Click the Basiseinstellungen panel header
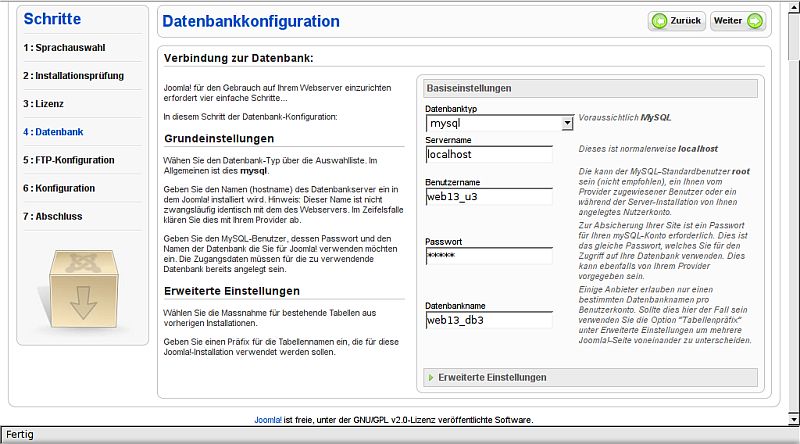The image size is (800, 444). pyautogui.click(x=590, y=88)
